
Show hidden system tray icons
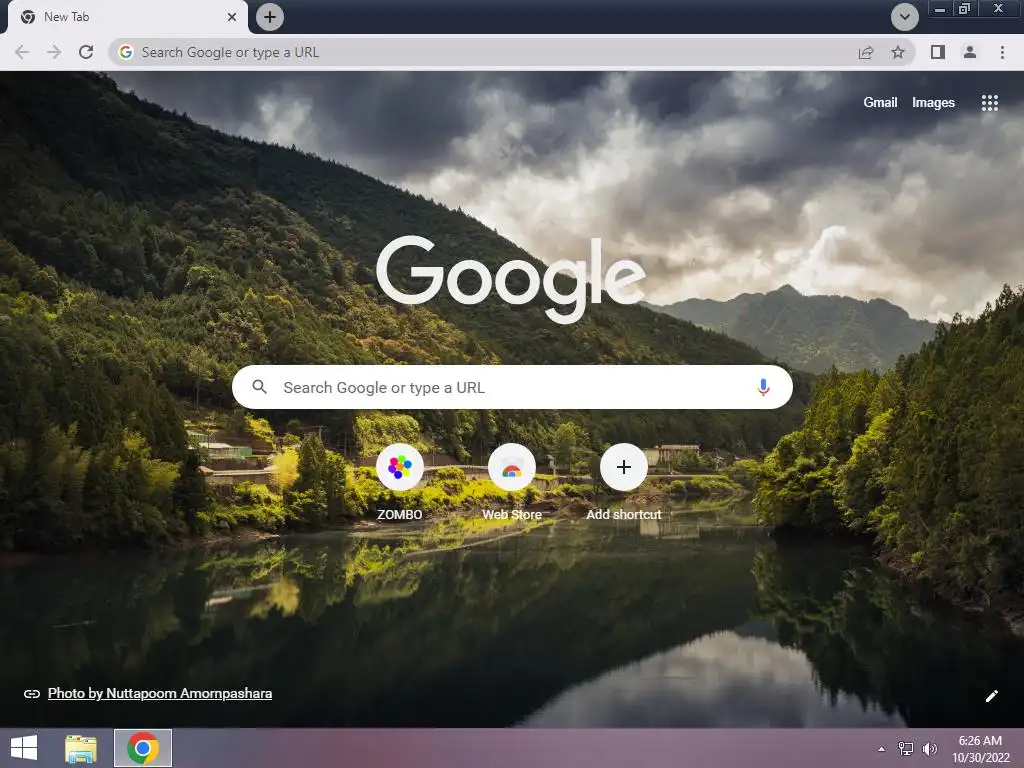pyautogui.click(x=882, y=749)
